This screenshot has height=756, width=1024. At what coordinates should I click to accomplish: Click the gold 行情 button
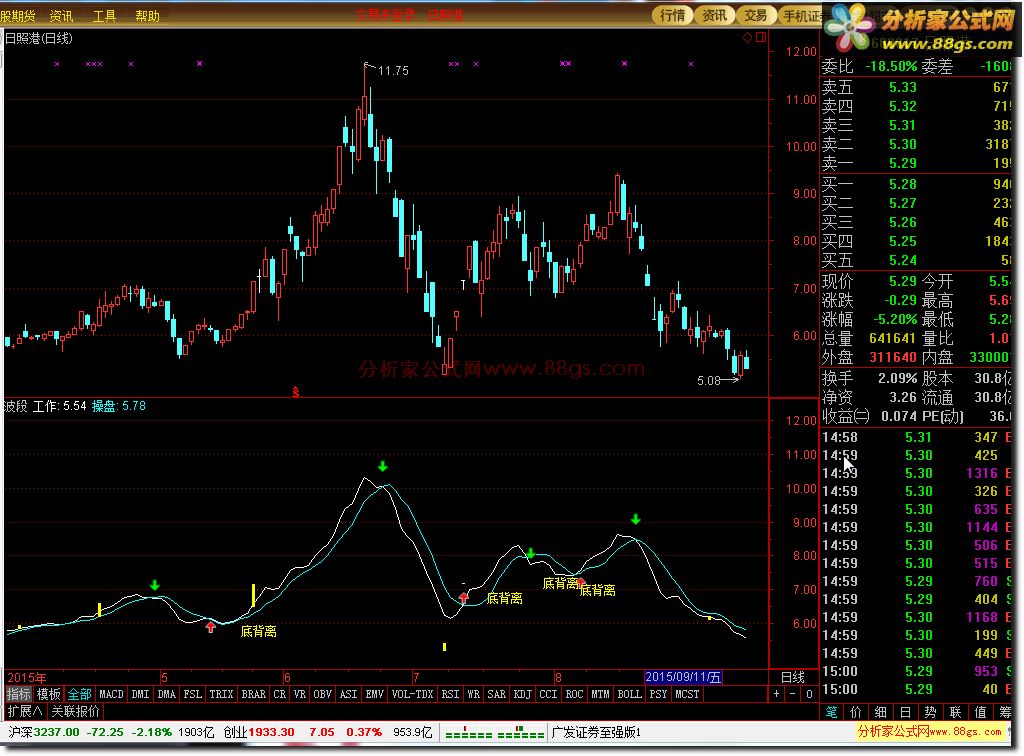[673, 15]
